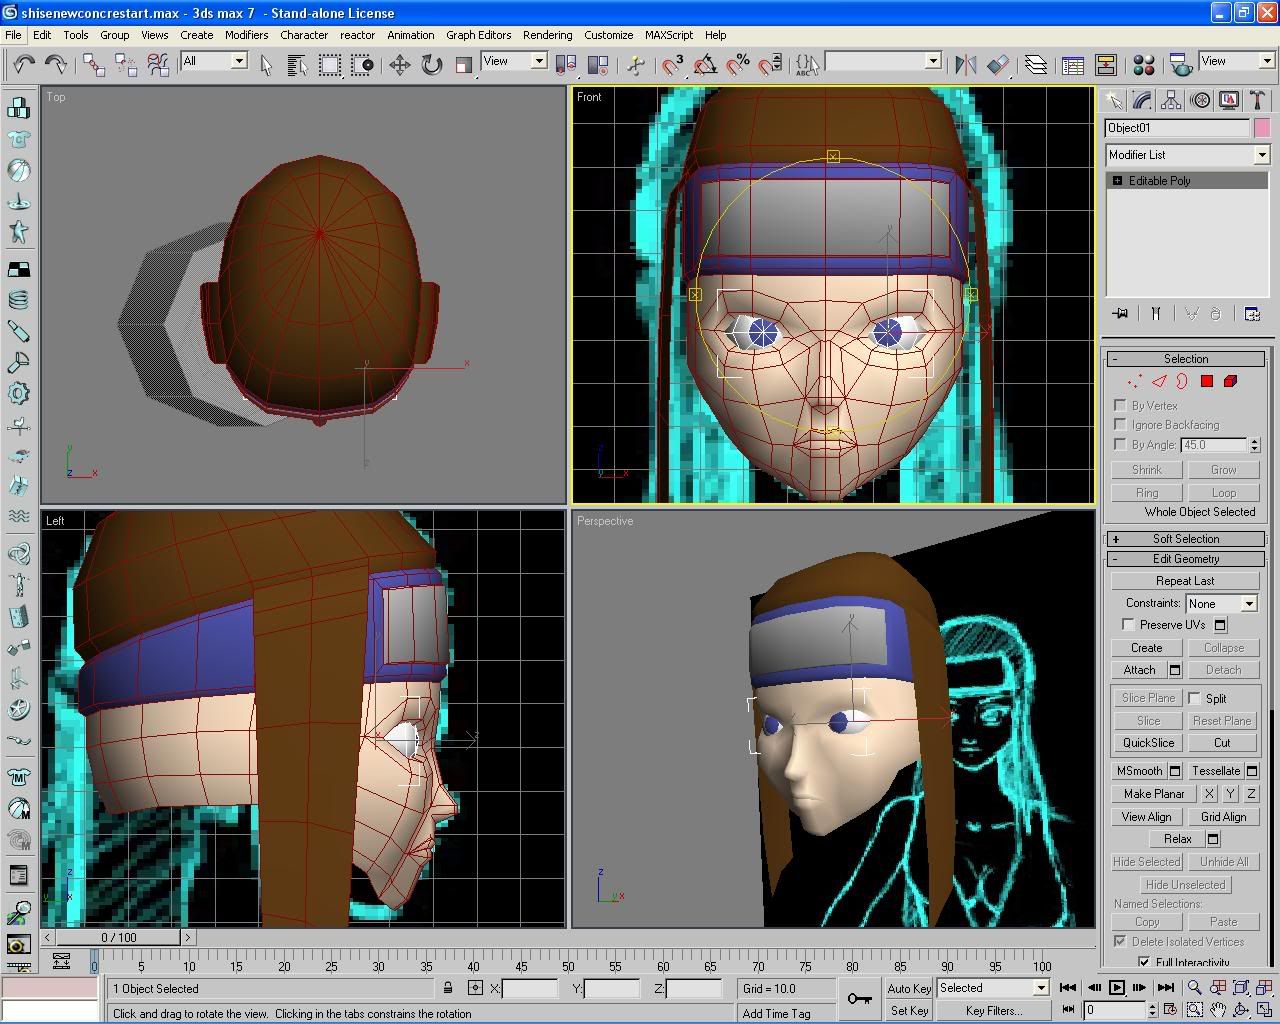Click the Repeat Last button
Image resolution: width=1280 pixels, height=1024 pixels.
(x=1185, y=580)
